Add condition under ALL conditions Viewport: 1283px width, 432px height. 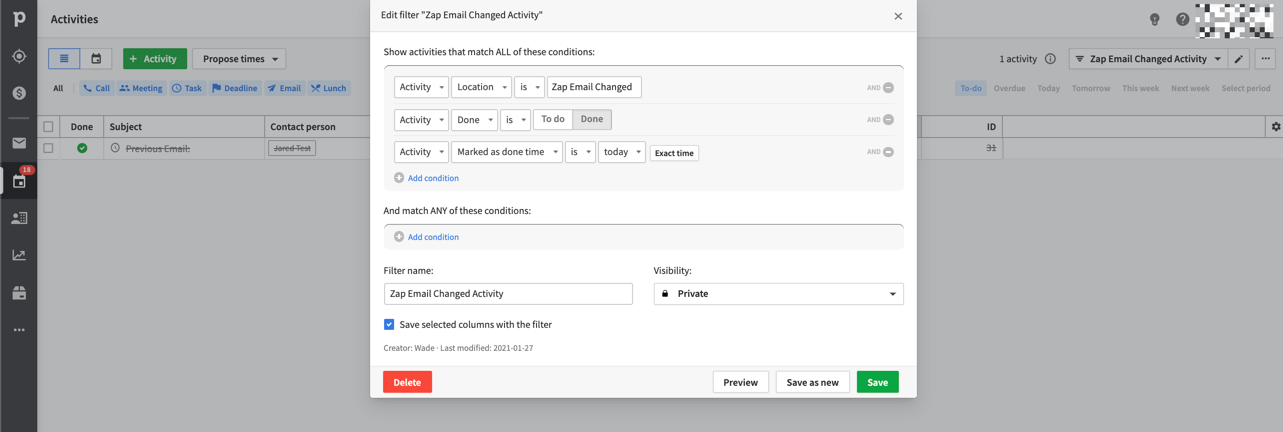click(x=426, y=178)
